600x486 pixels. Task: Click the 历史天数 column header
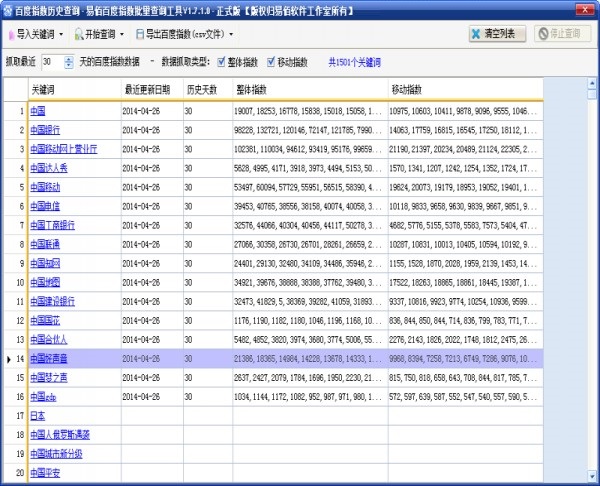203,90
